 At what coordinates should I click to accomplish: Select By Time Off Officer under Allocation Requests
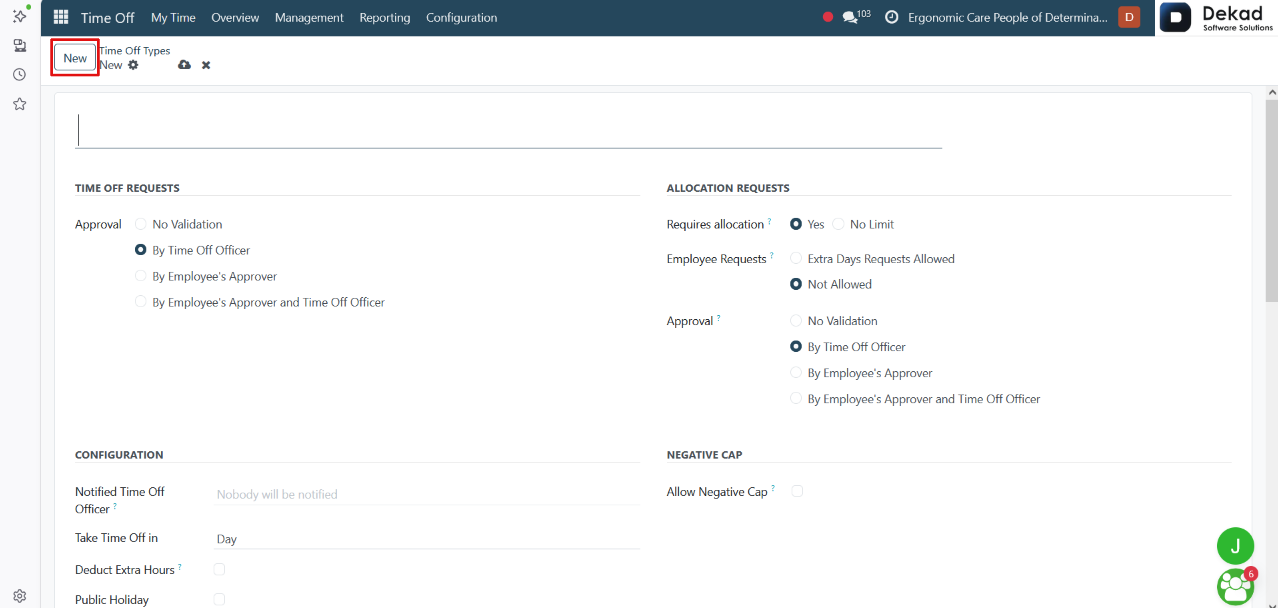coord(796,347)
